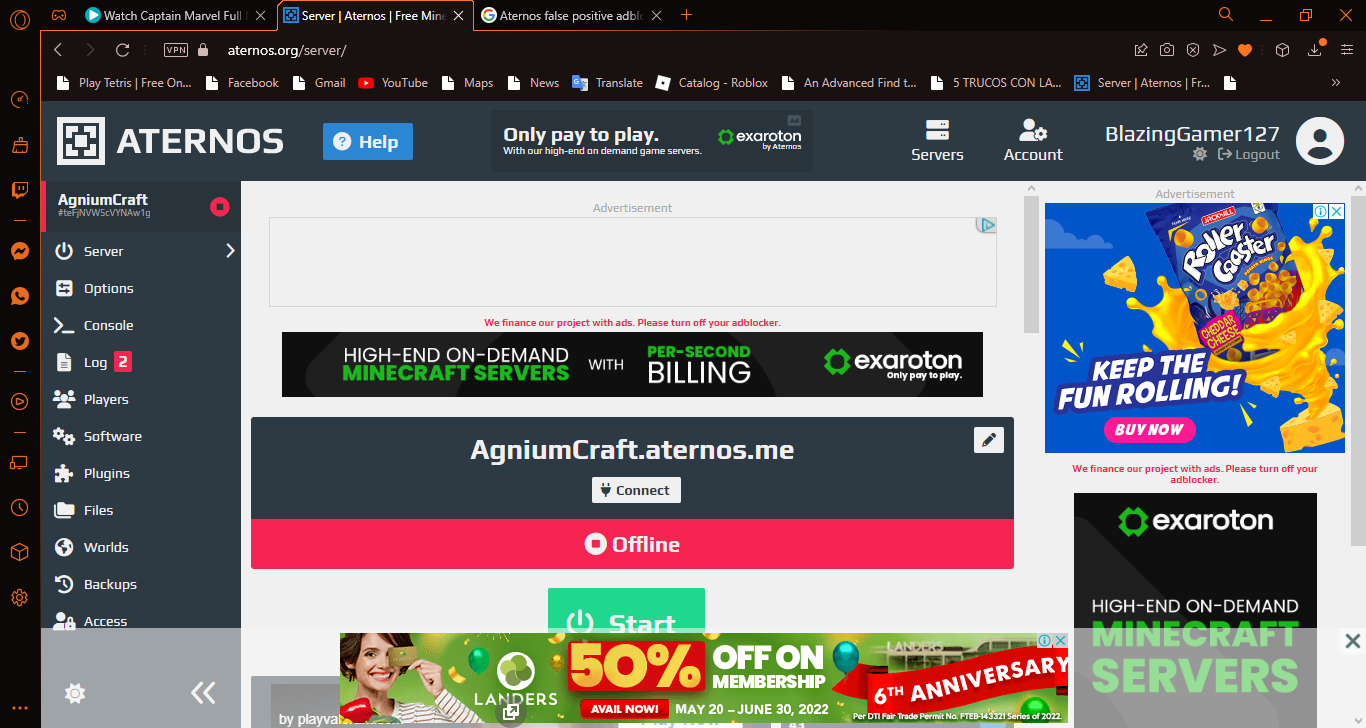
Task: Add page to bookmarks with heart icon
Action: point(1245,50)
